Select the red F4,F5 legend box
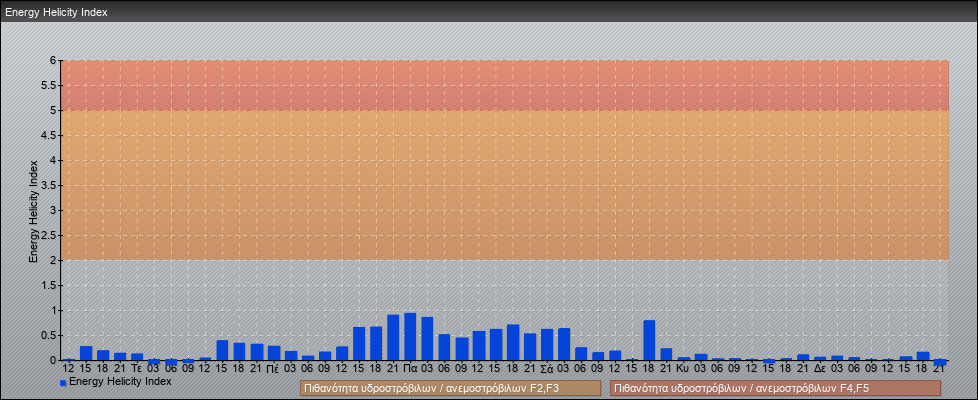This screenshot has height=400, width=978. pyautogui.click(x=775, y=388)
